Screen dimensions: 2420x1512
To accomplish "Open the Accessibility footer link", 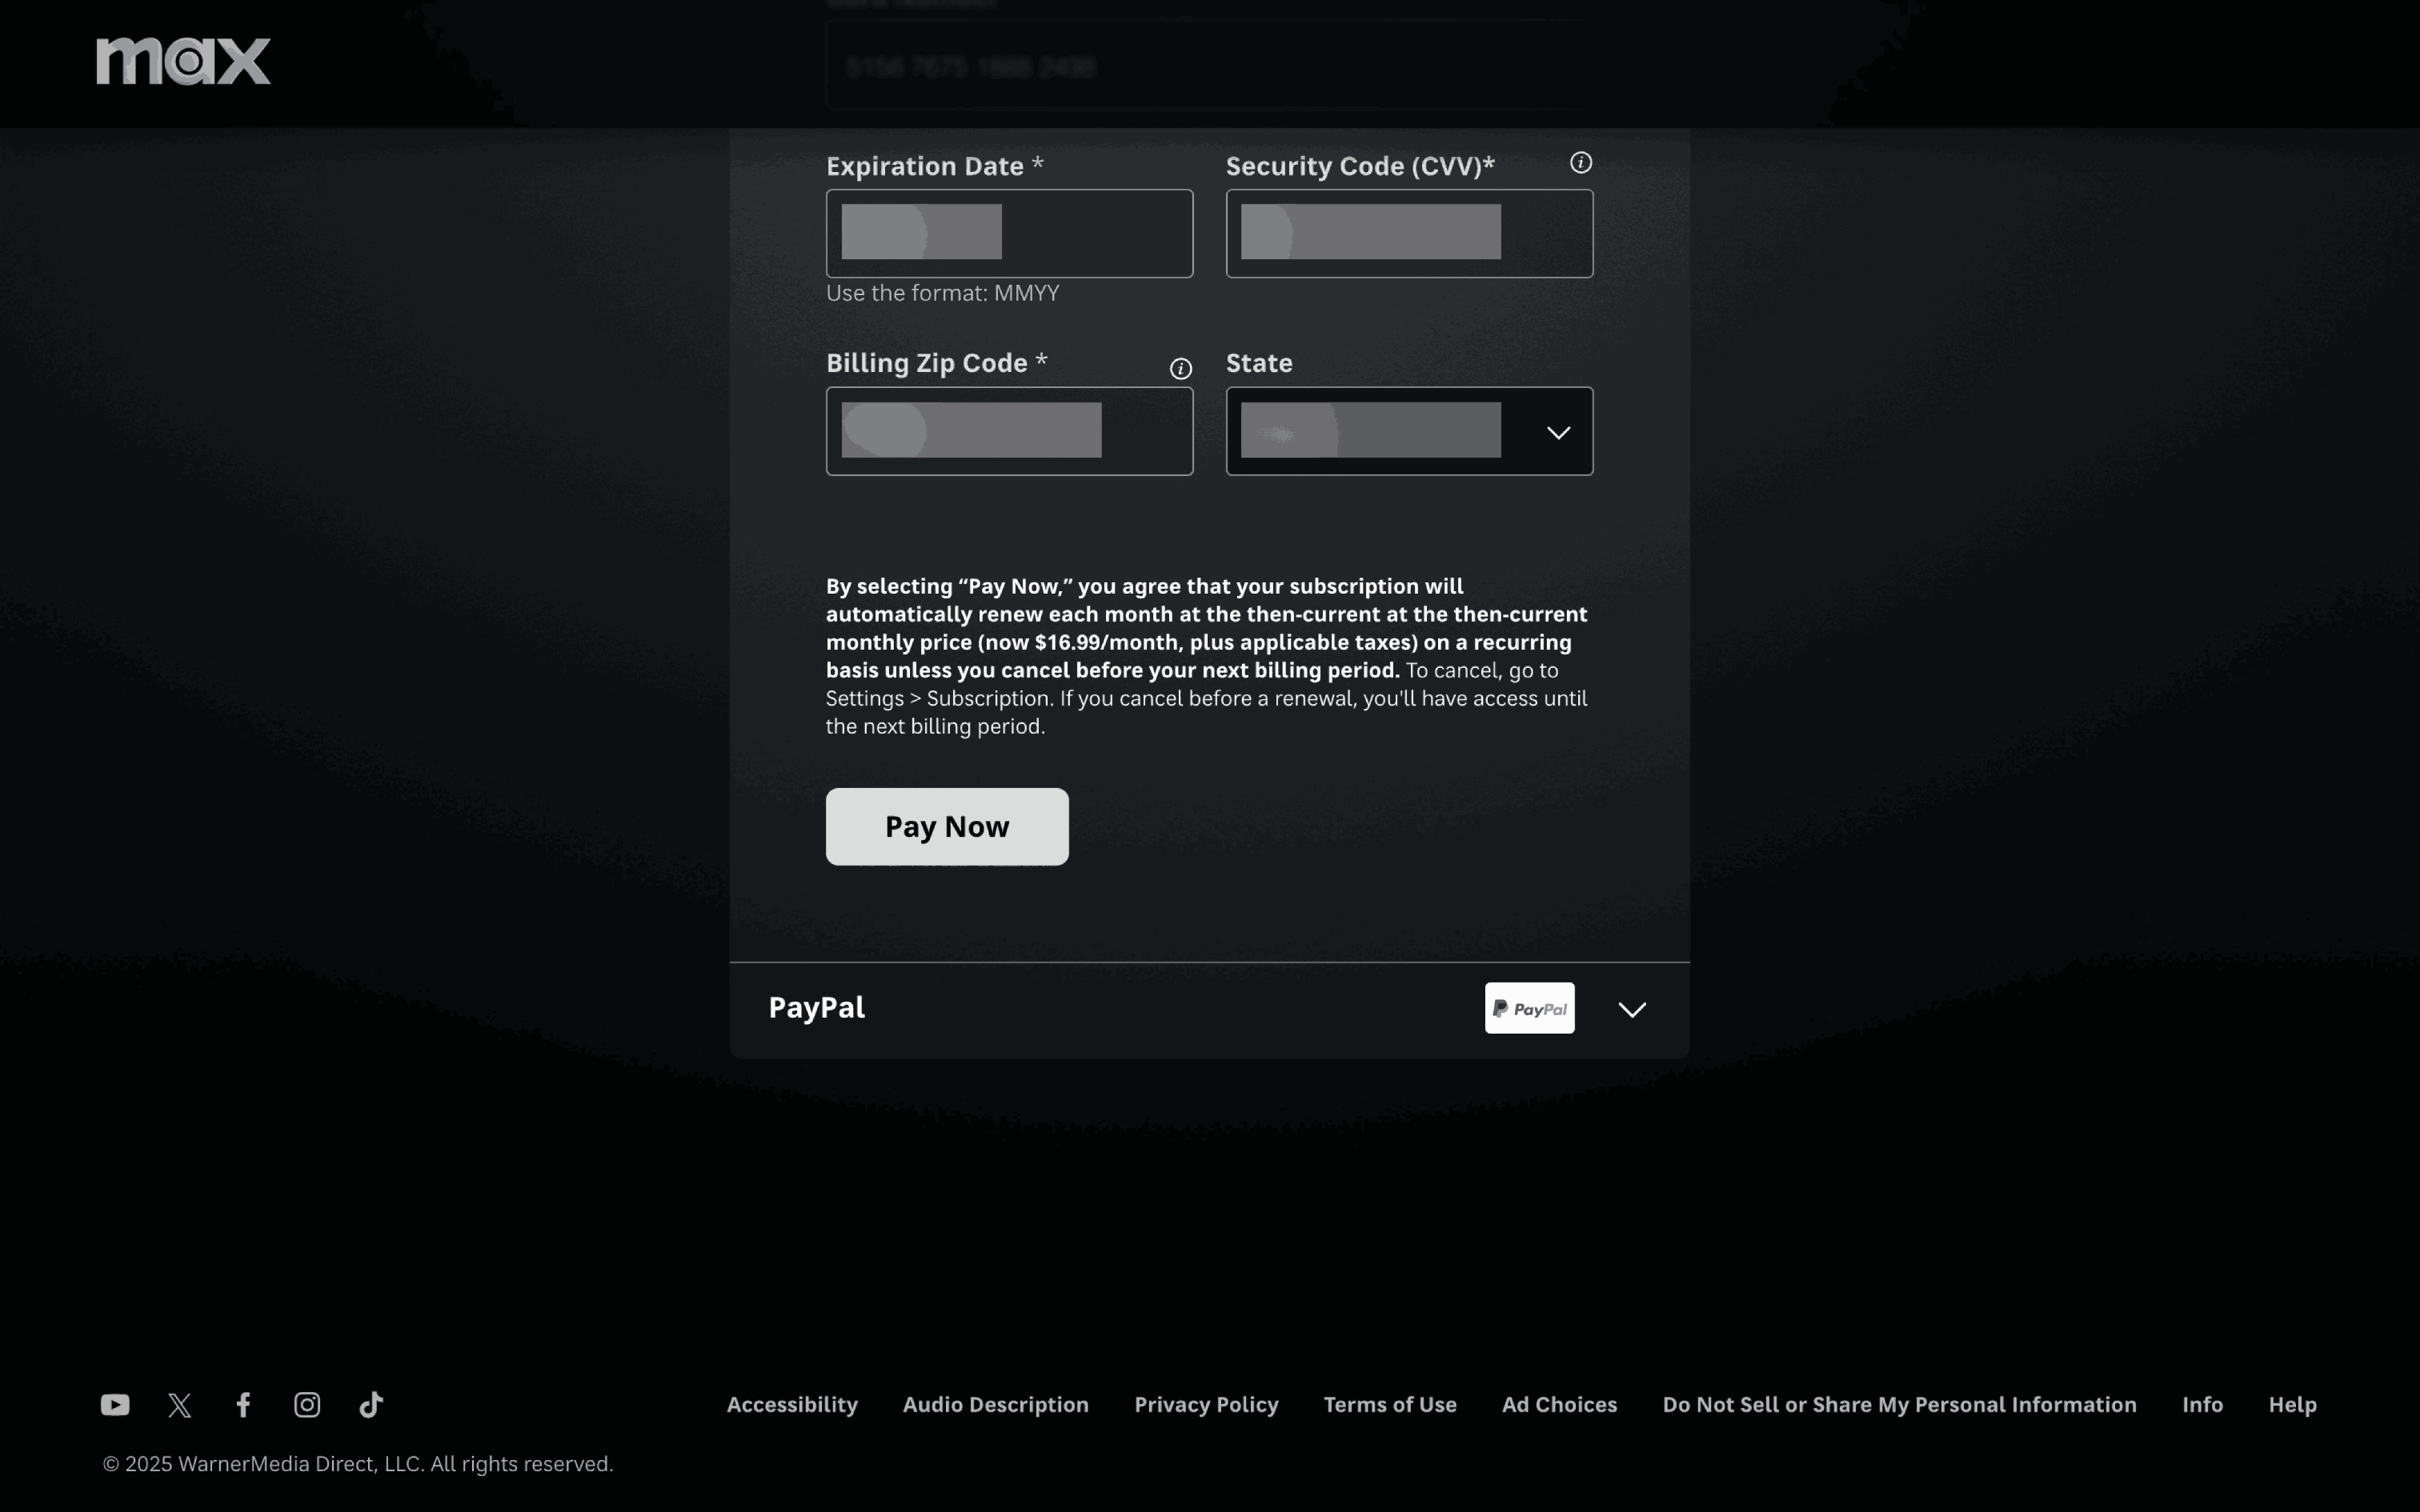I will [x=792, y=1405].
